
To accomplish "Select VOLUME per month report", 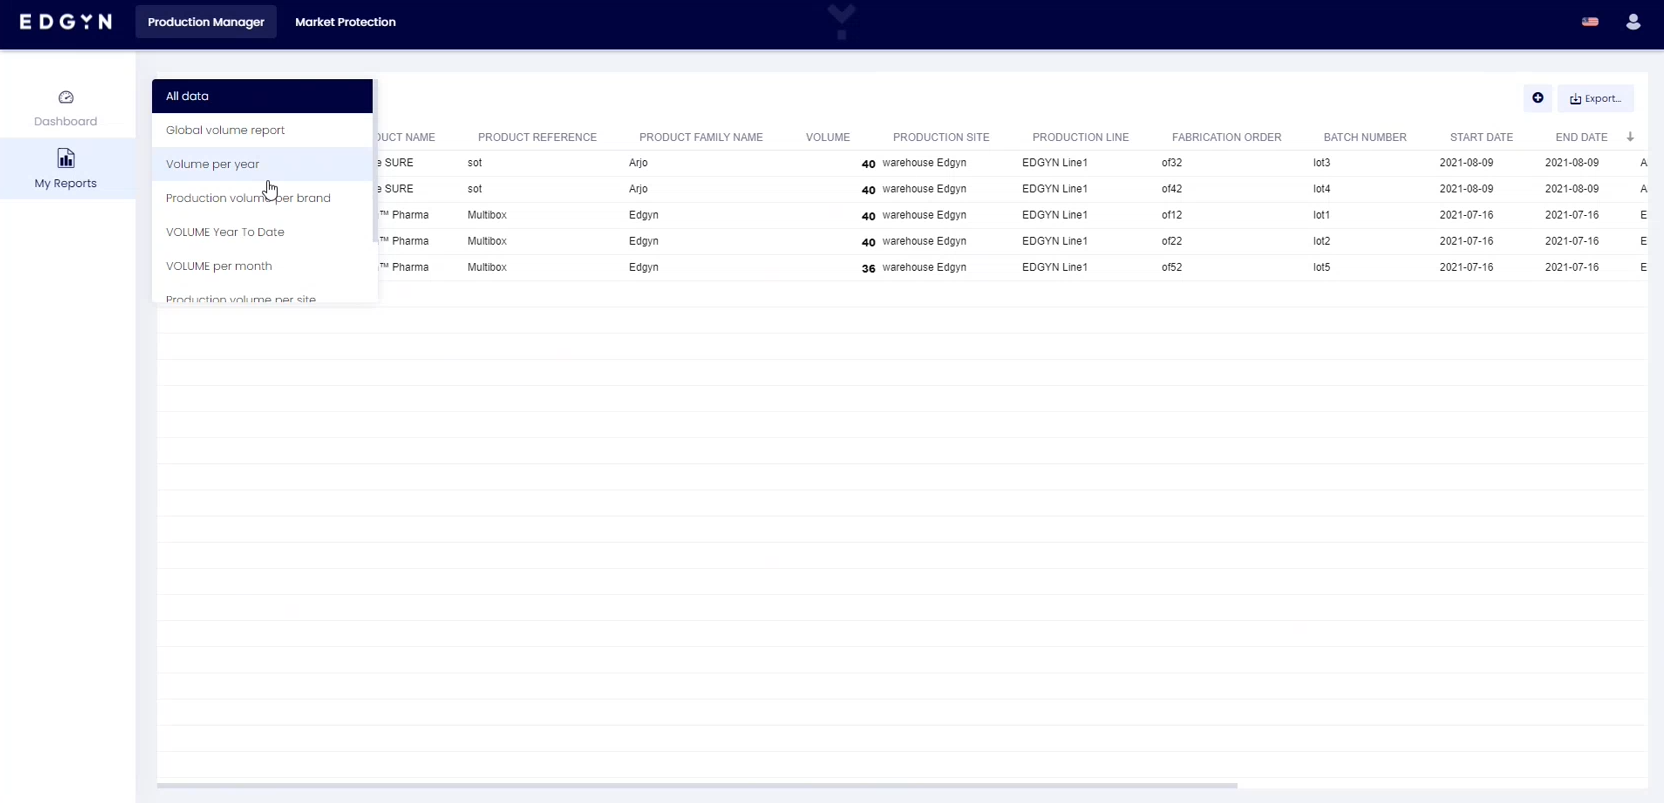I will [262, 266].
